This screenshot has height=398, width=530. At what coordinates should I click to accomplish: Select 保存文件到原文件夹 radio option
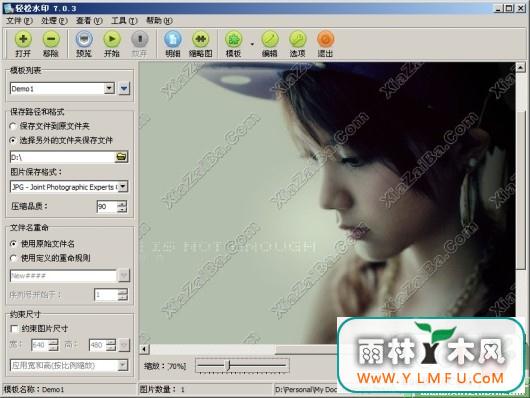(14, 126)
